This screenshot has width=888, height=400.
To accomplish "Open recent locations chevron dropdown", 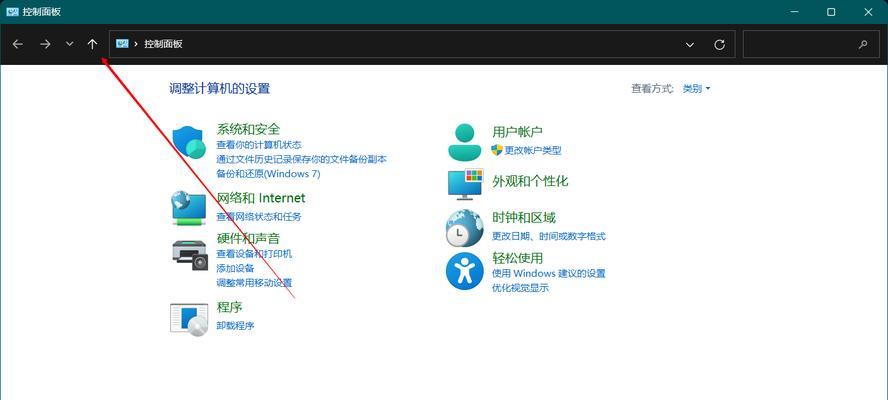I will (70, 44).
